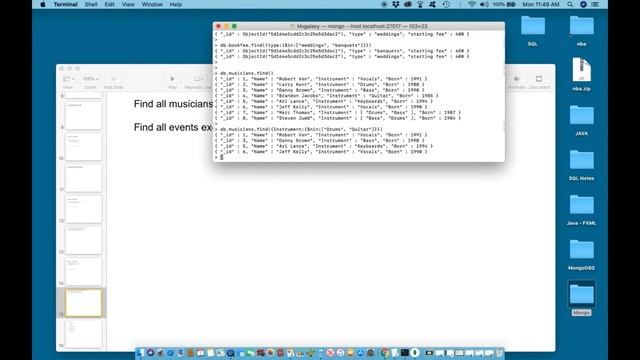The image size is (640, 360).
Task: Open the Help menu
Action: (176, 4)
